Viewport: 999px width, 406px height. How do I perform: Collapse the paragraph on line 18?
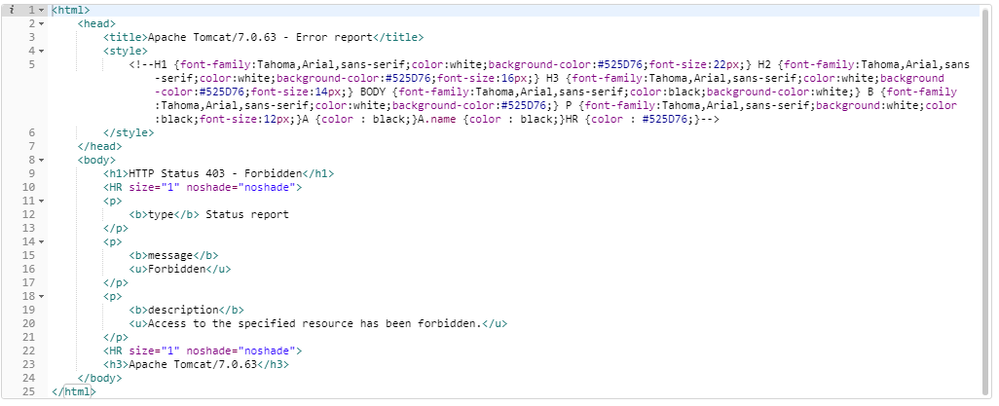[x=41, y=296]
